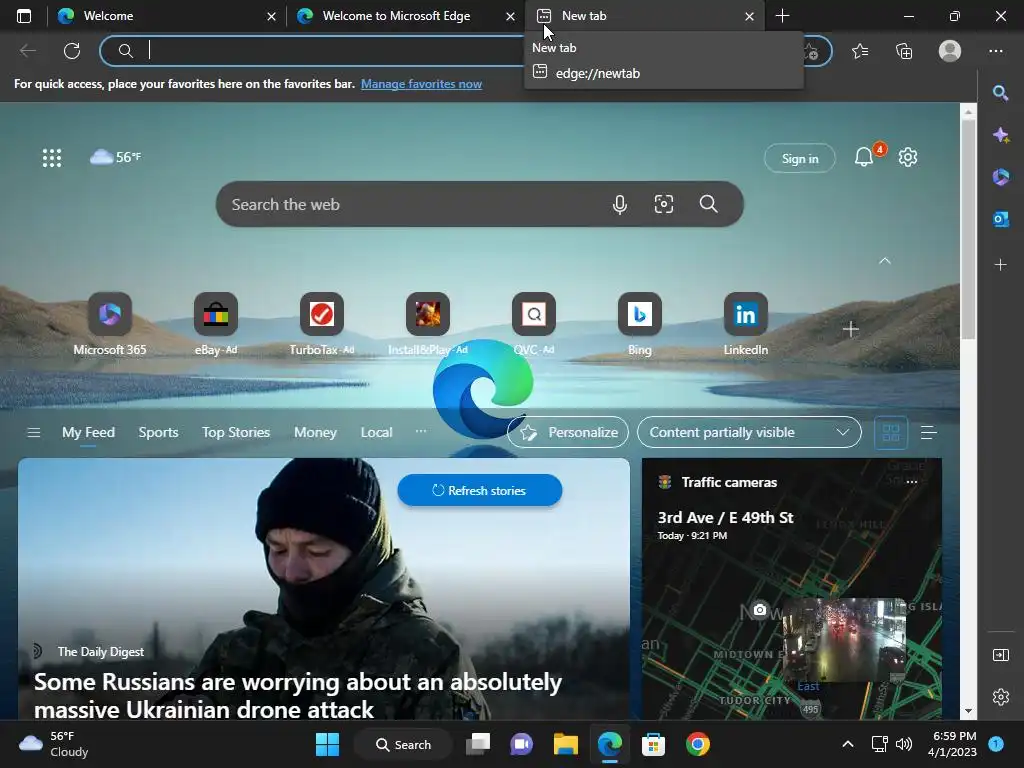Open notifications bell with 4 badge
This screenshot has height=768, width=1024.
tap(864, 157)
